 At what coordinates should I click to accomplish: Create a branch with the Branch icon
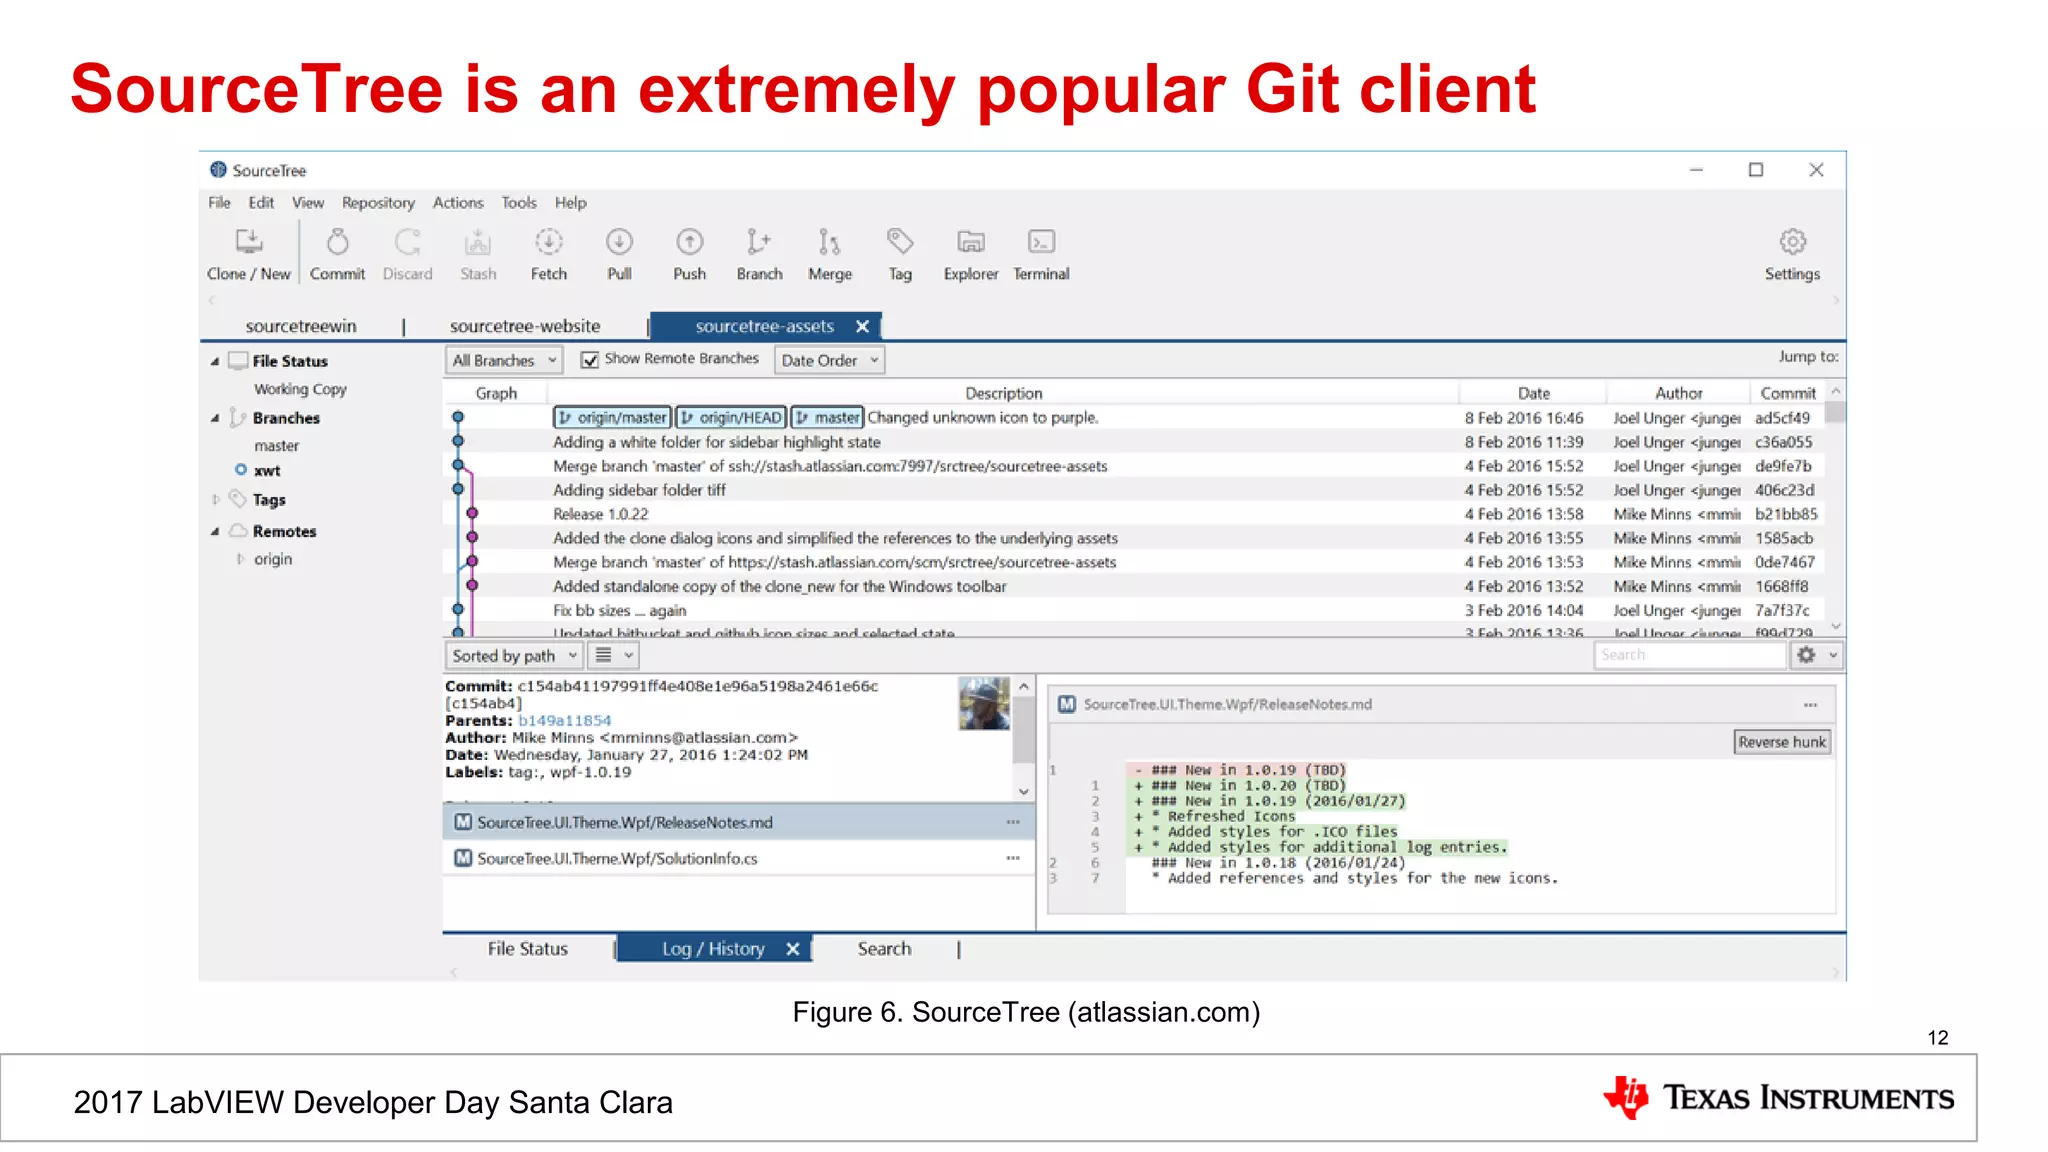[759, 242]
